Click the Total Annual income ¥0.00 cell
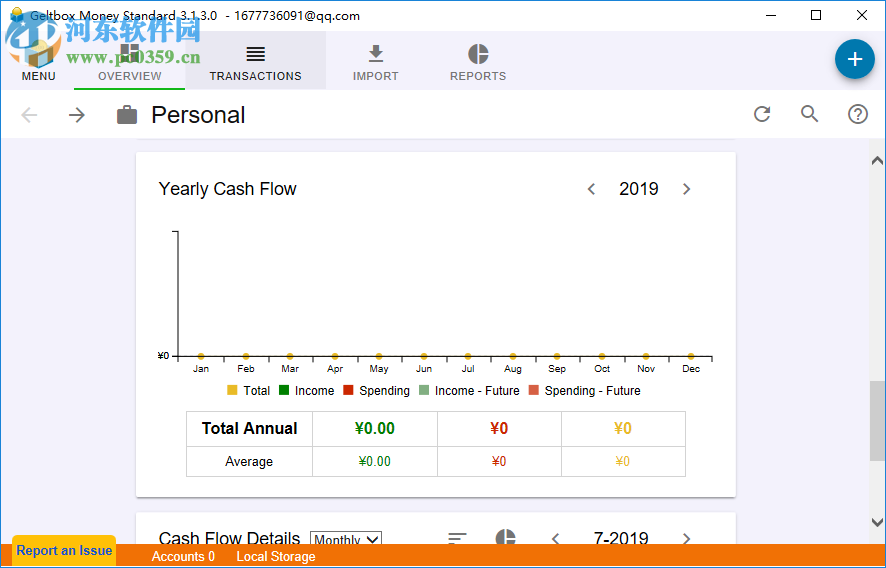The height and width of the screenshot is (568, 886). pos(375,428)
